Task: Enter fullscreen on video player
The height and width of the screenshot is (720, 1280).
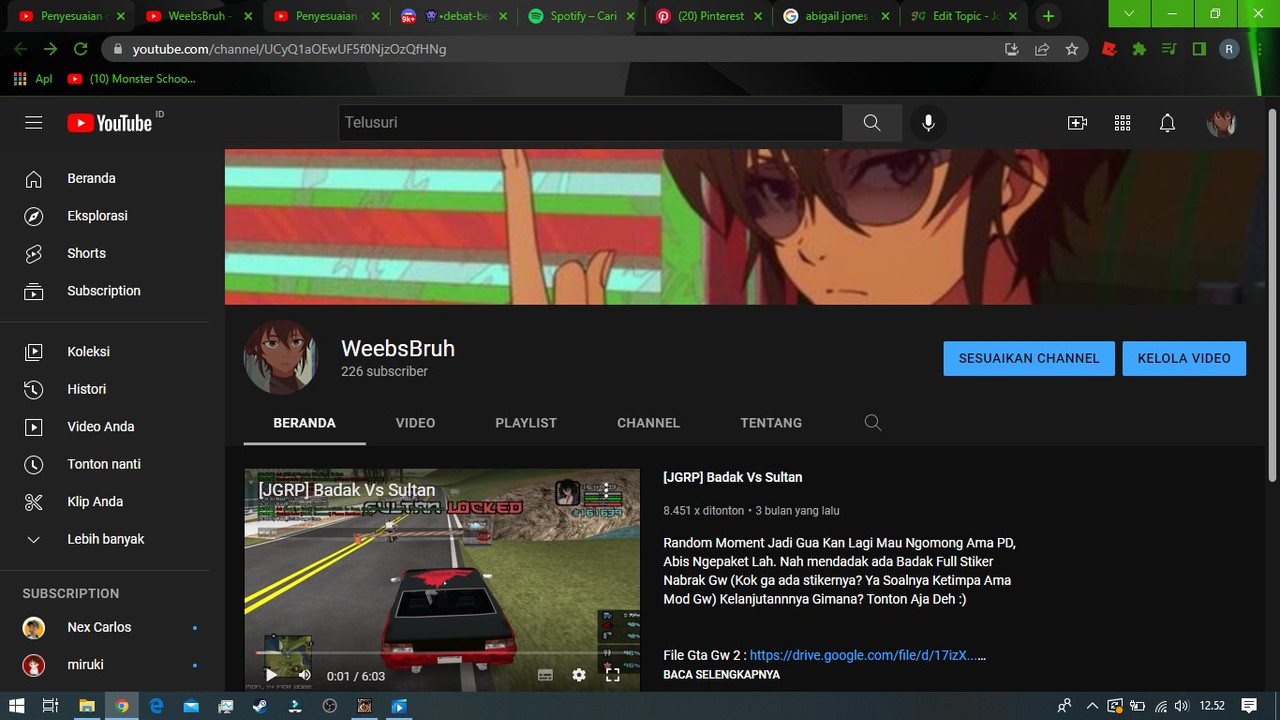Action: tap(613, 675)
